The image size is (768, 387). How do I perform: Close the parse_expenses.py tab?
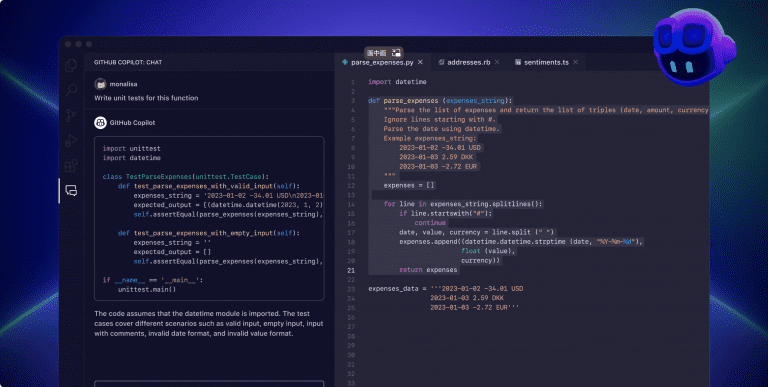(420, 62)
